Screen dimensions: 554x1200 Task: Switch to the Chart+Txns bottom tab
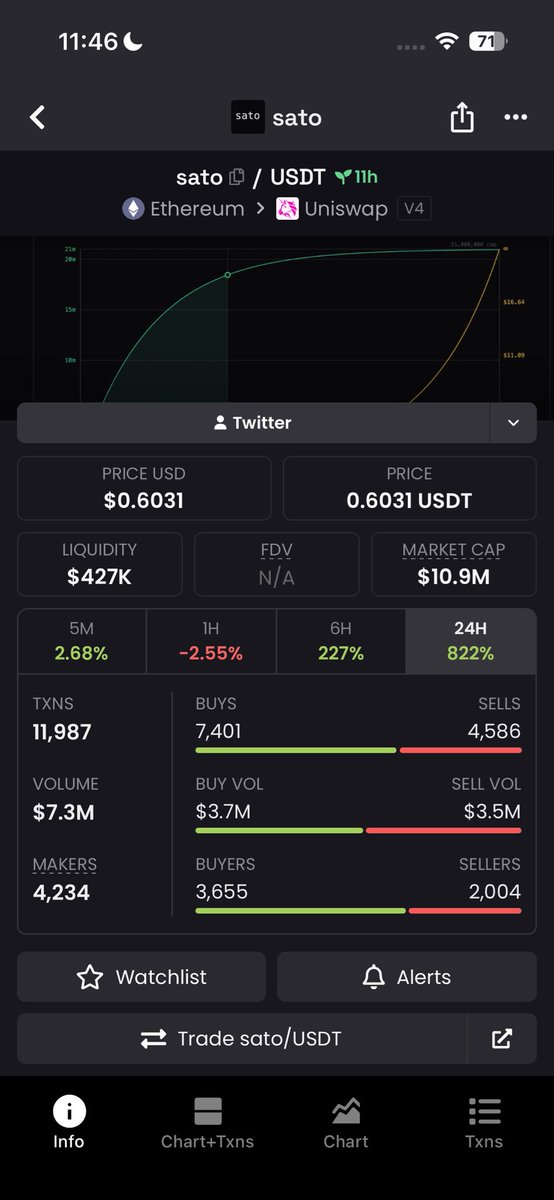[208, 1123]
